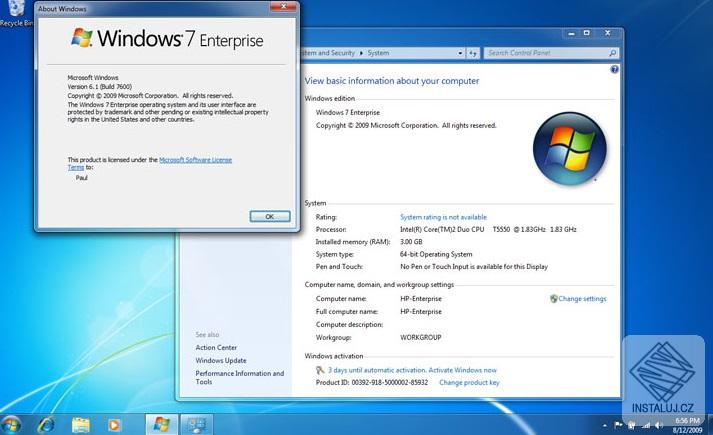Screen dimensions: 713x435
Task: Select the 'WORKGROUP' value
Action: point(421,337)
